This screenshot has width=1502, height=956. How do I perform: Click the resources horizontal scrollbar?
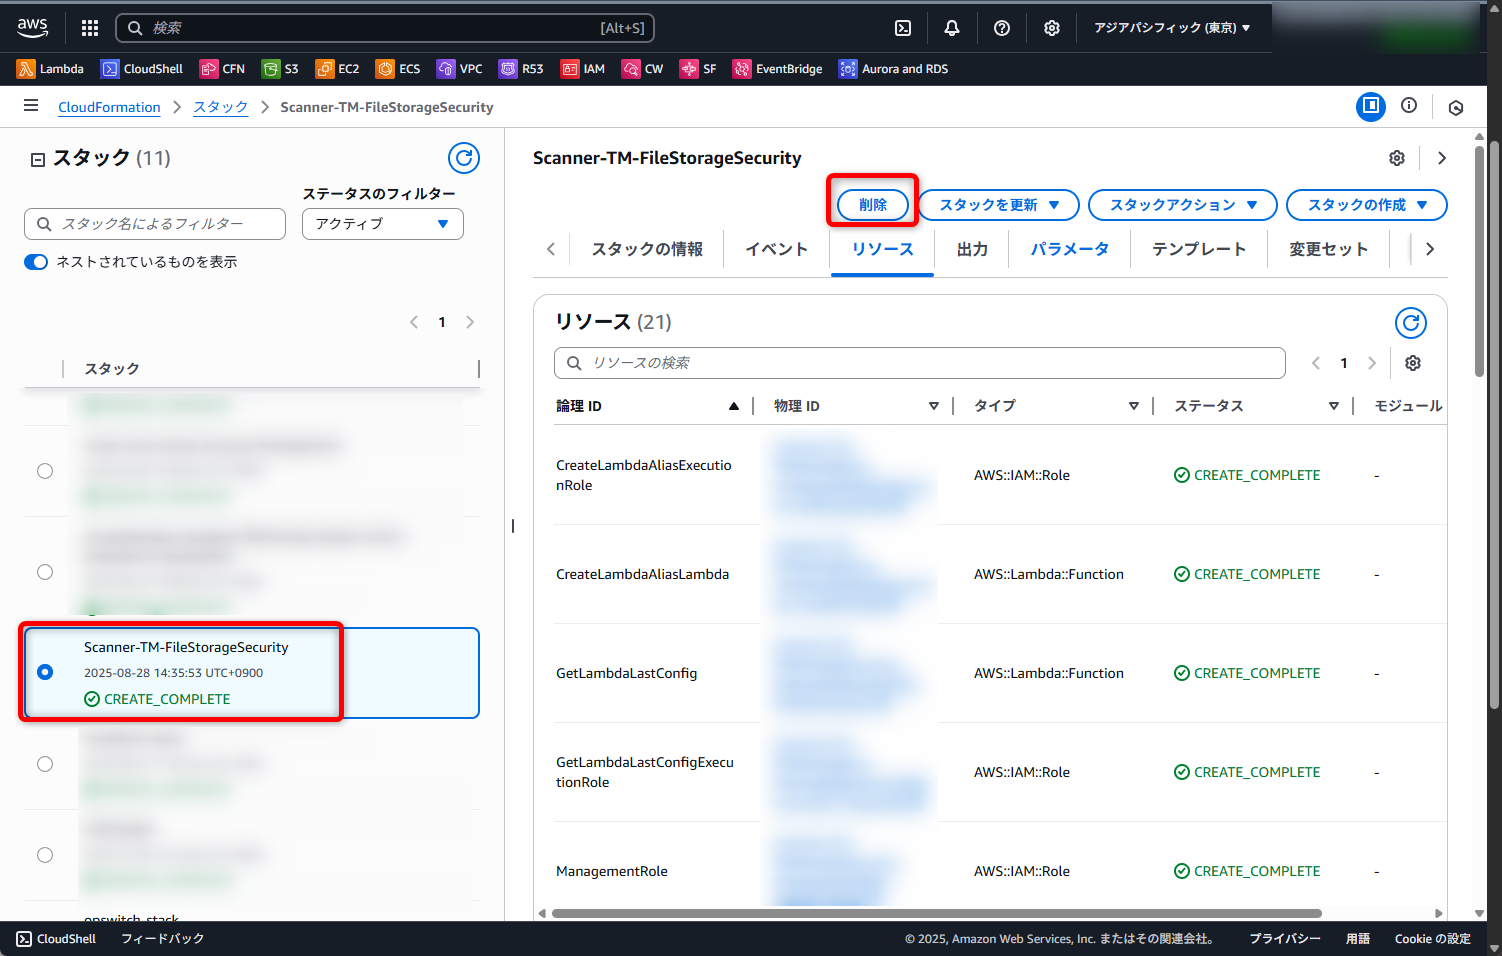tap(936, 913)
